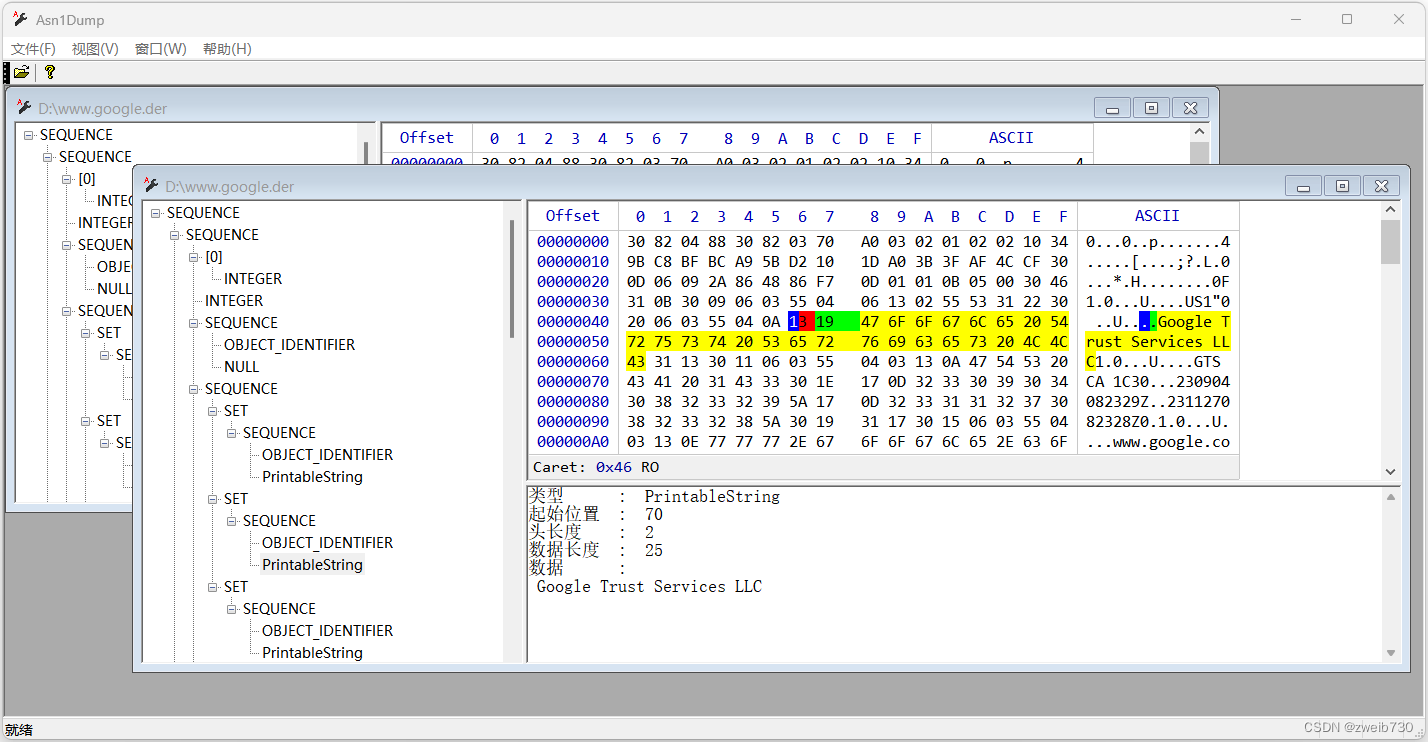Click the 00000040 offset row label
Viewport: 1428px width, 742px height.
[573, 321]
